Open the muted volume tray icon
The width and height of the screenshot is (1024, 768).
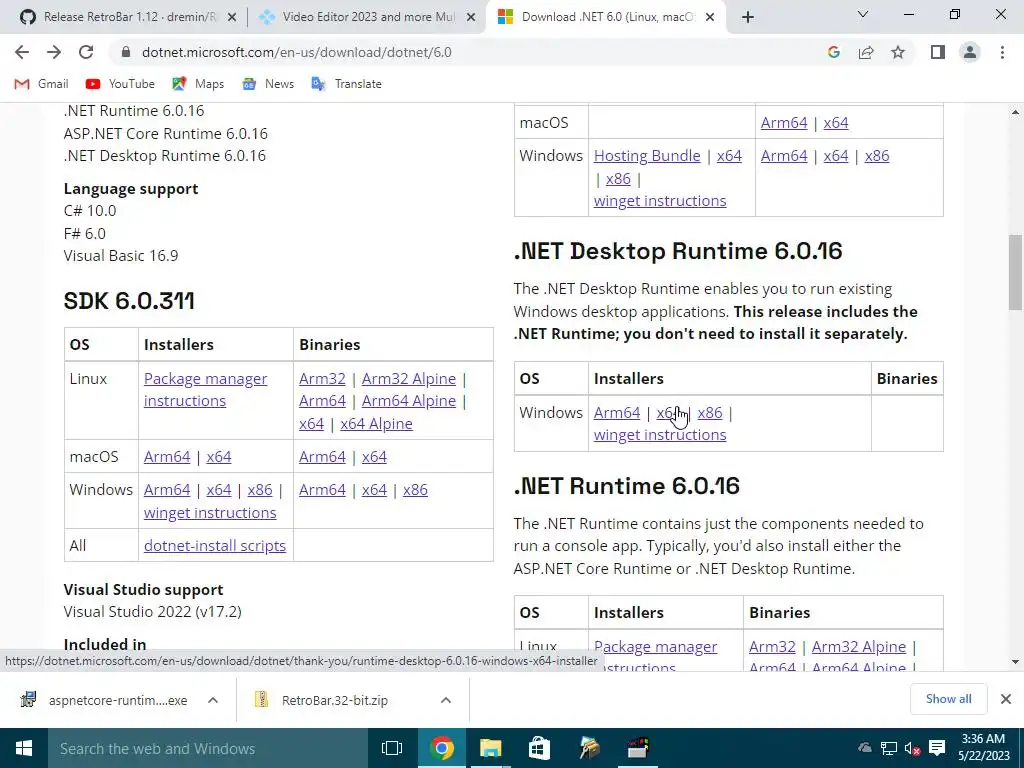click(x=912, y=748)
